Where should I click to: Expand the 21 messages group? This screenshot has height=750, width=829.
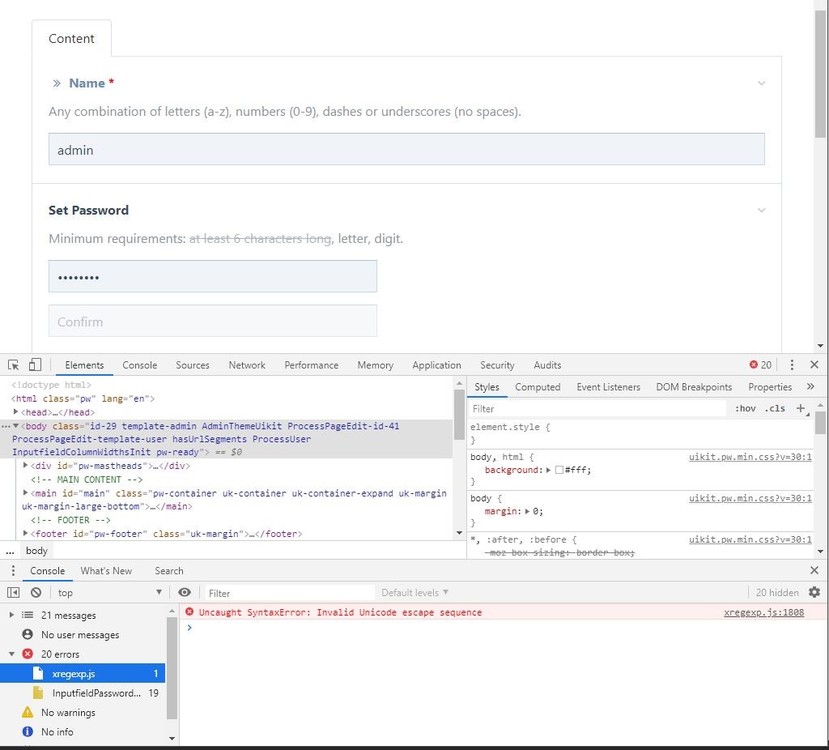(12, 615)
